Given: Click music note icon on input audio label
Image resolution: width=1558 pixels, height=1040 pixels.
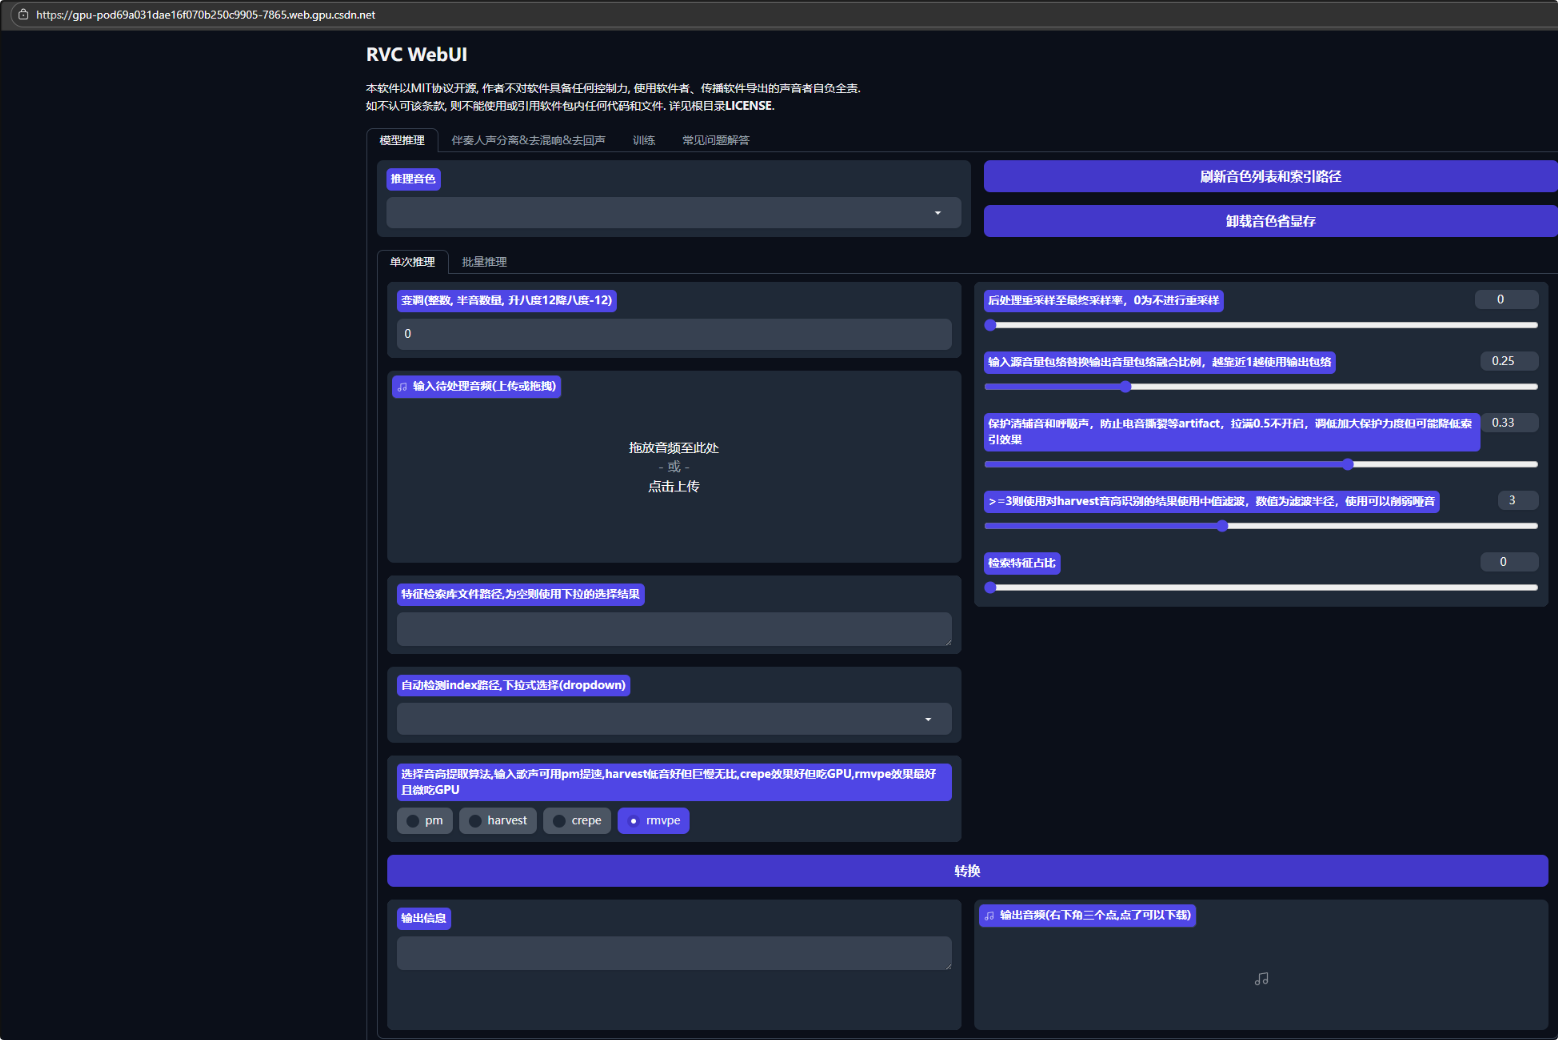Looking at the screenshot, I should coord(403,387).
